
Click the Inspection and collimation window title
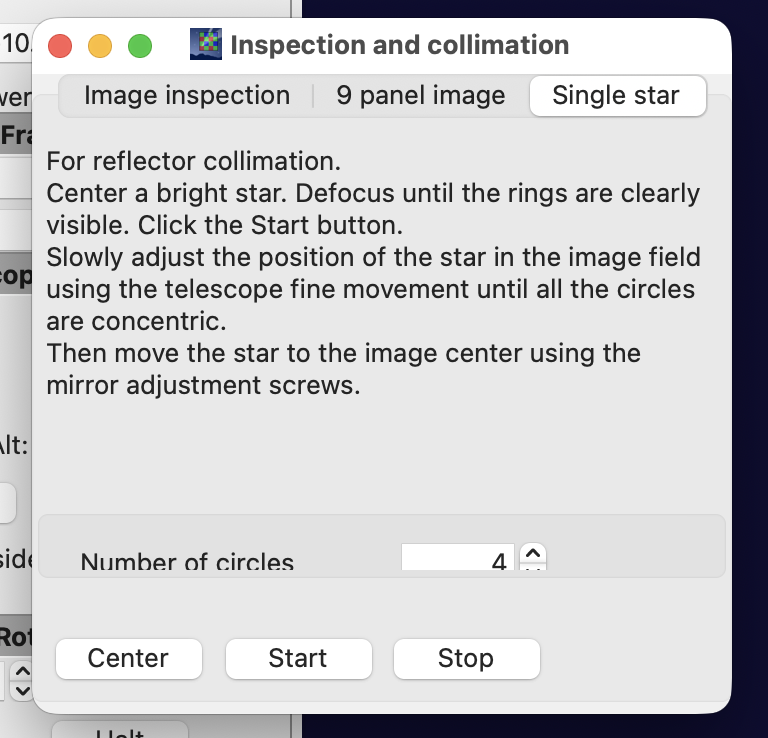400,45
